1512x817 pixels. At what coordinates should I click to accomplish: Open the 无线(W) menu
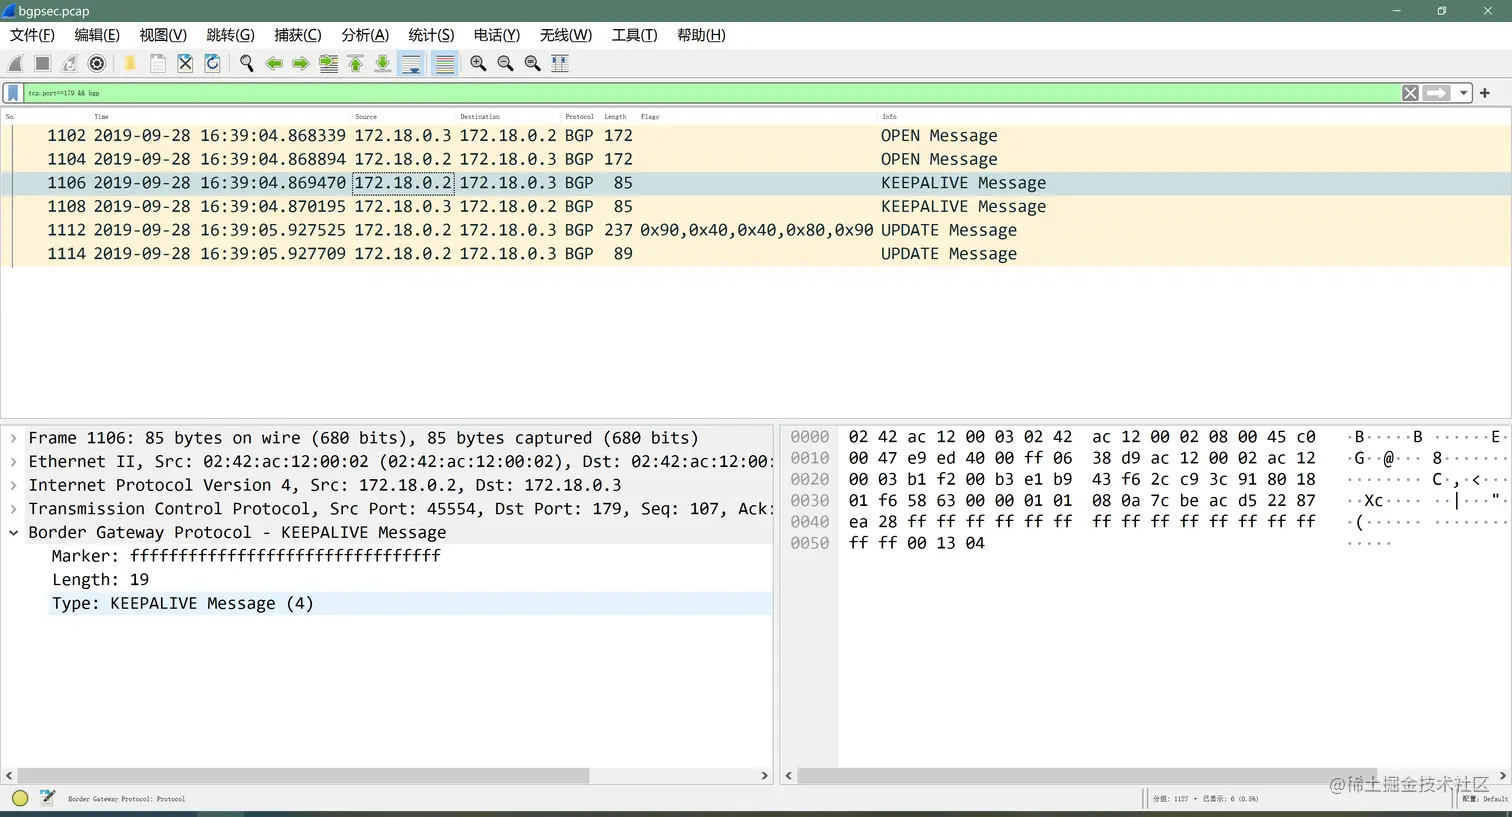pyautogui.click(x=566, y=35)
